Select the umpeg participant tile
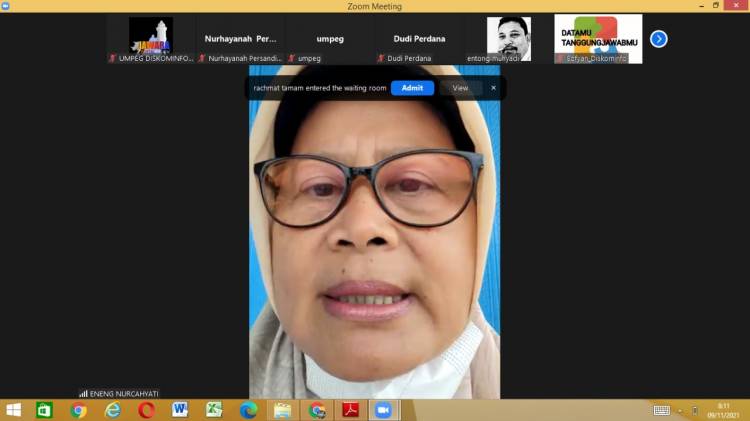 pos(330,39)
